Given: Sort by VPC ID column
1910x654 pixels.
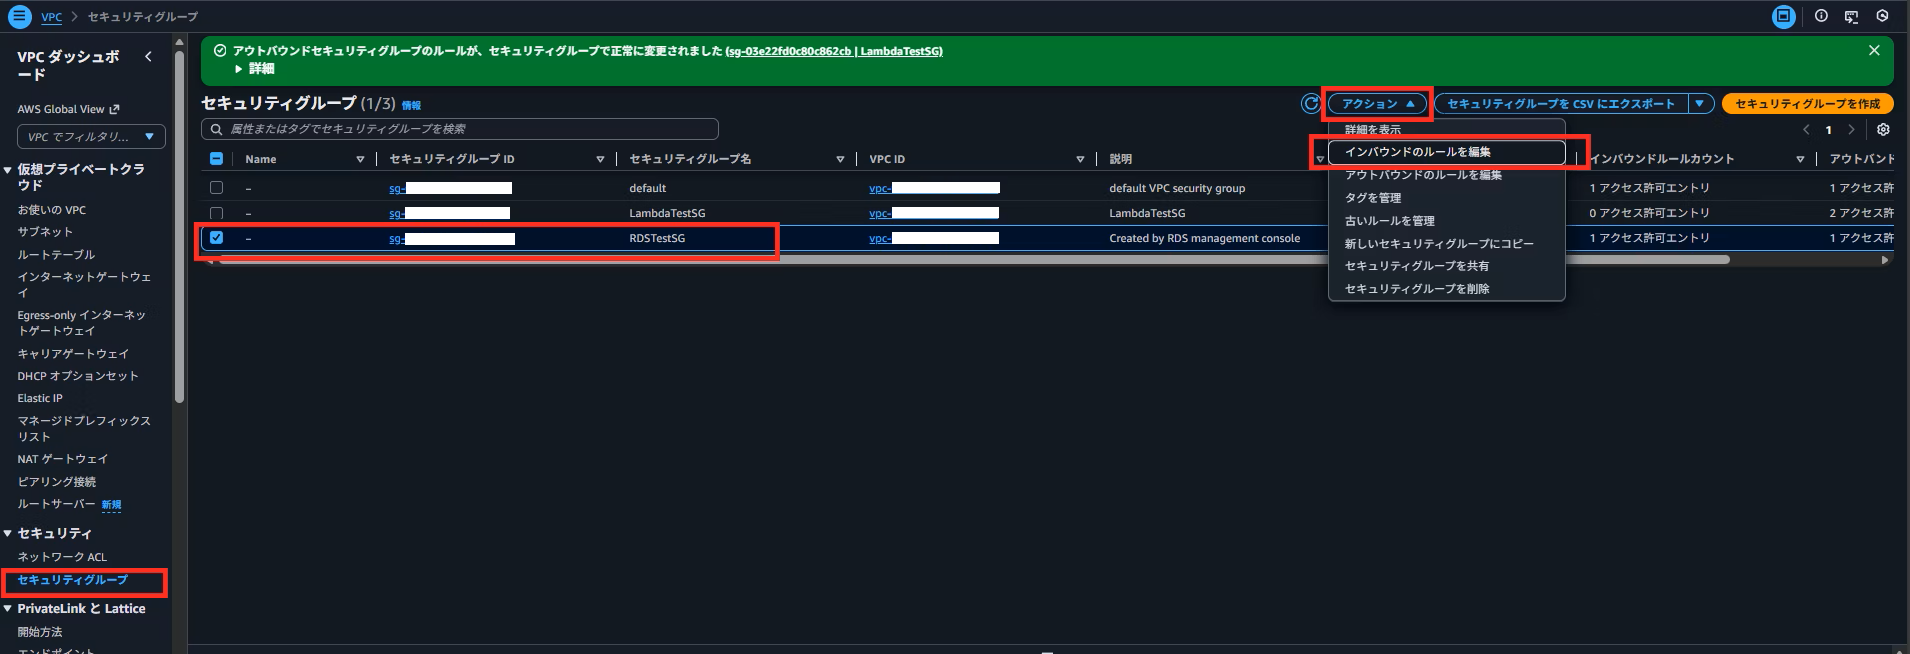Looking at the screenshot, I should [1080, 159].
